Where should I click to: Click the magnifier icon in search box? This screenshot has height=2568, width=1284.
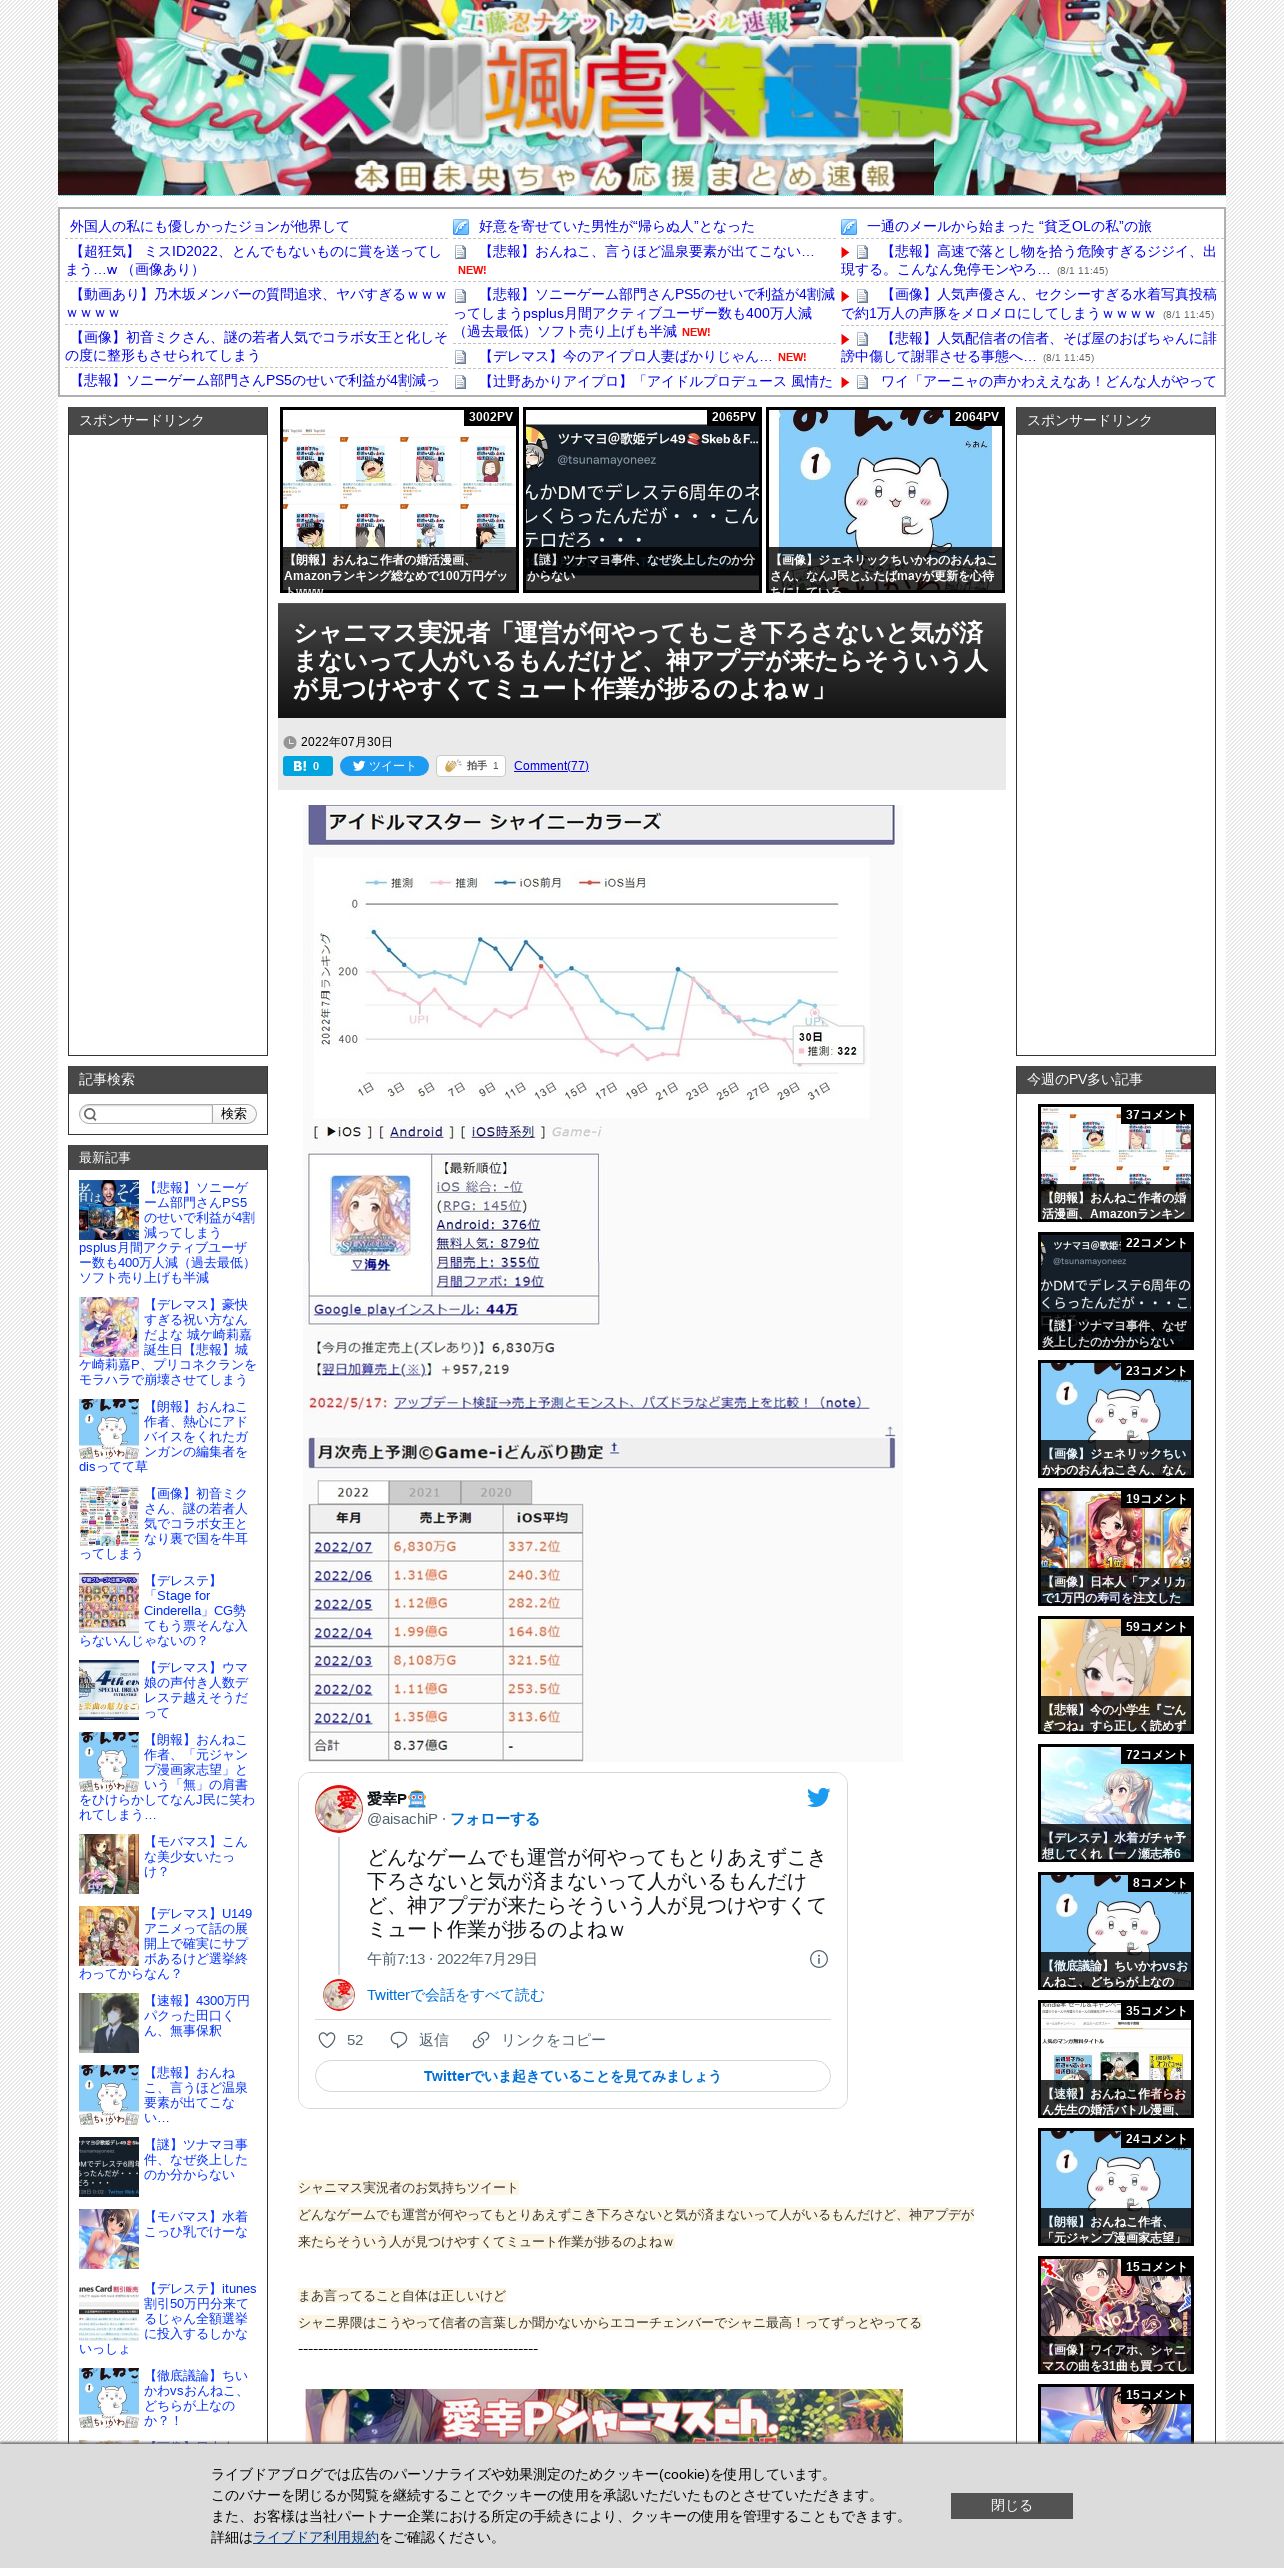91,1114
